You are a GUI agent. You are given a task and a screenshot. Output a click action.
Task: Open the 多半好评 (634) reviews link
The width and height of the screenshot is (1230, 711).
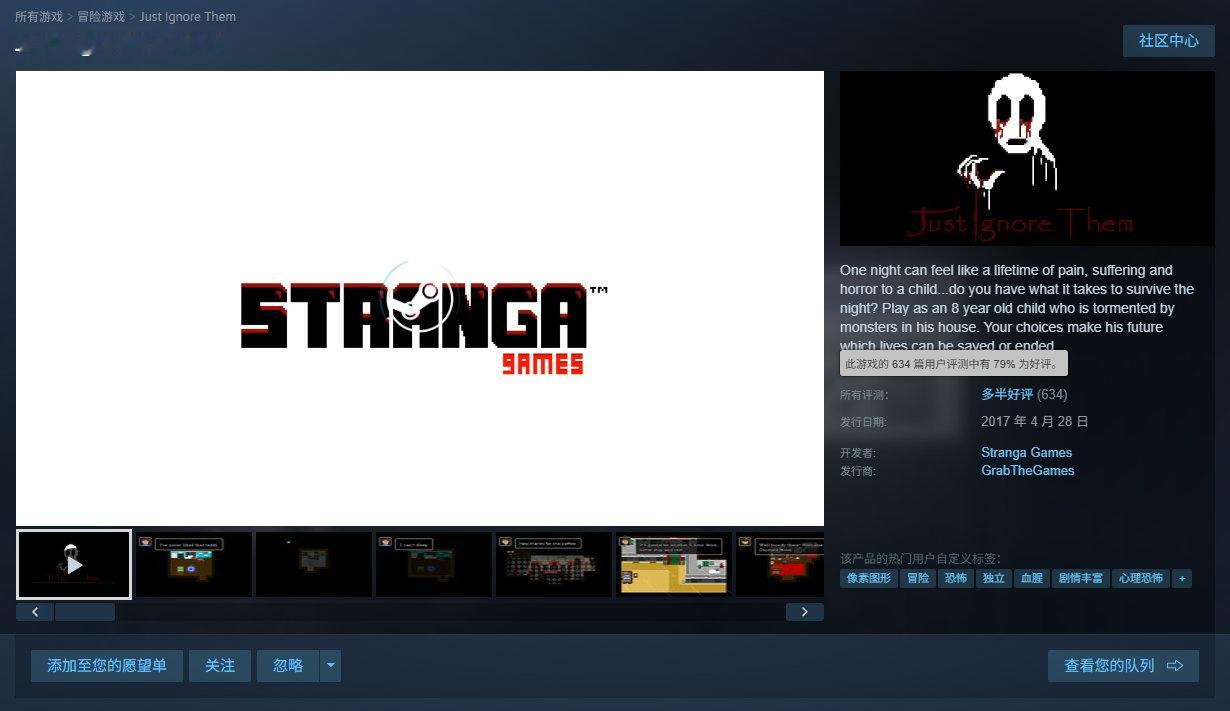1007,394
